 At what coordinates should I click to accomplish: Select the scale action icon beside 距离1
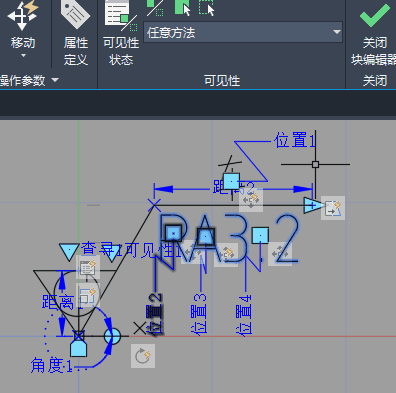(x=88, y=295)
